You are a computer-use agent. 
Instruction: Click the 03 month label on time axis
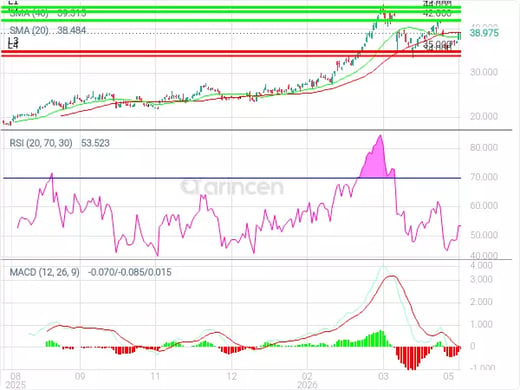(383, 376)
